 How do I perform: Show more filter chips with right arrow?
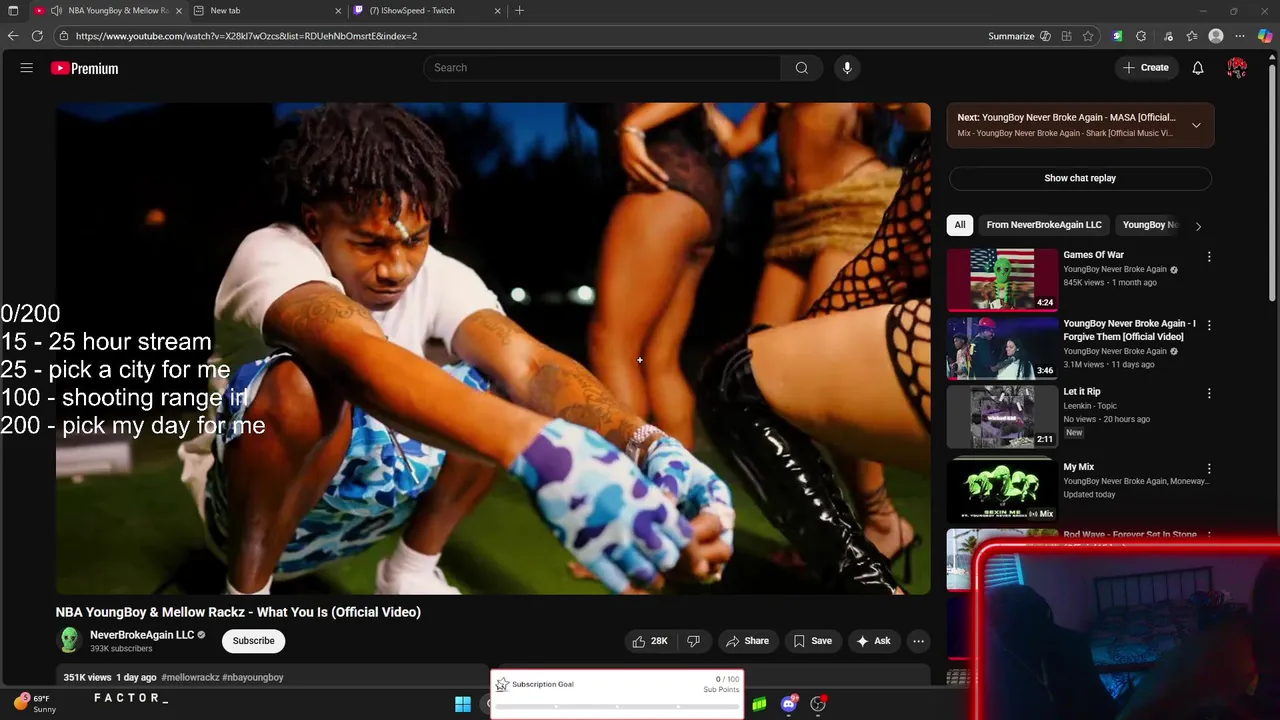coord(1198,226)
